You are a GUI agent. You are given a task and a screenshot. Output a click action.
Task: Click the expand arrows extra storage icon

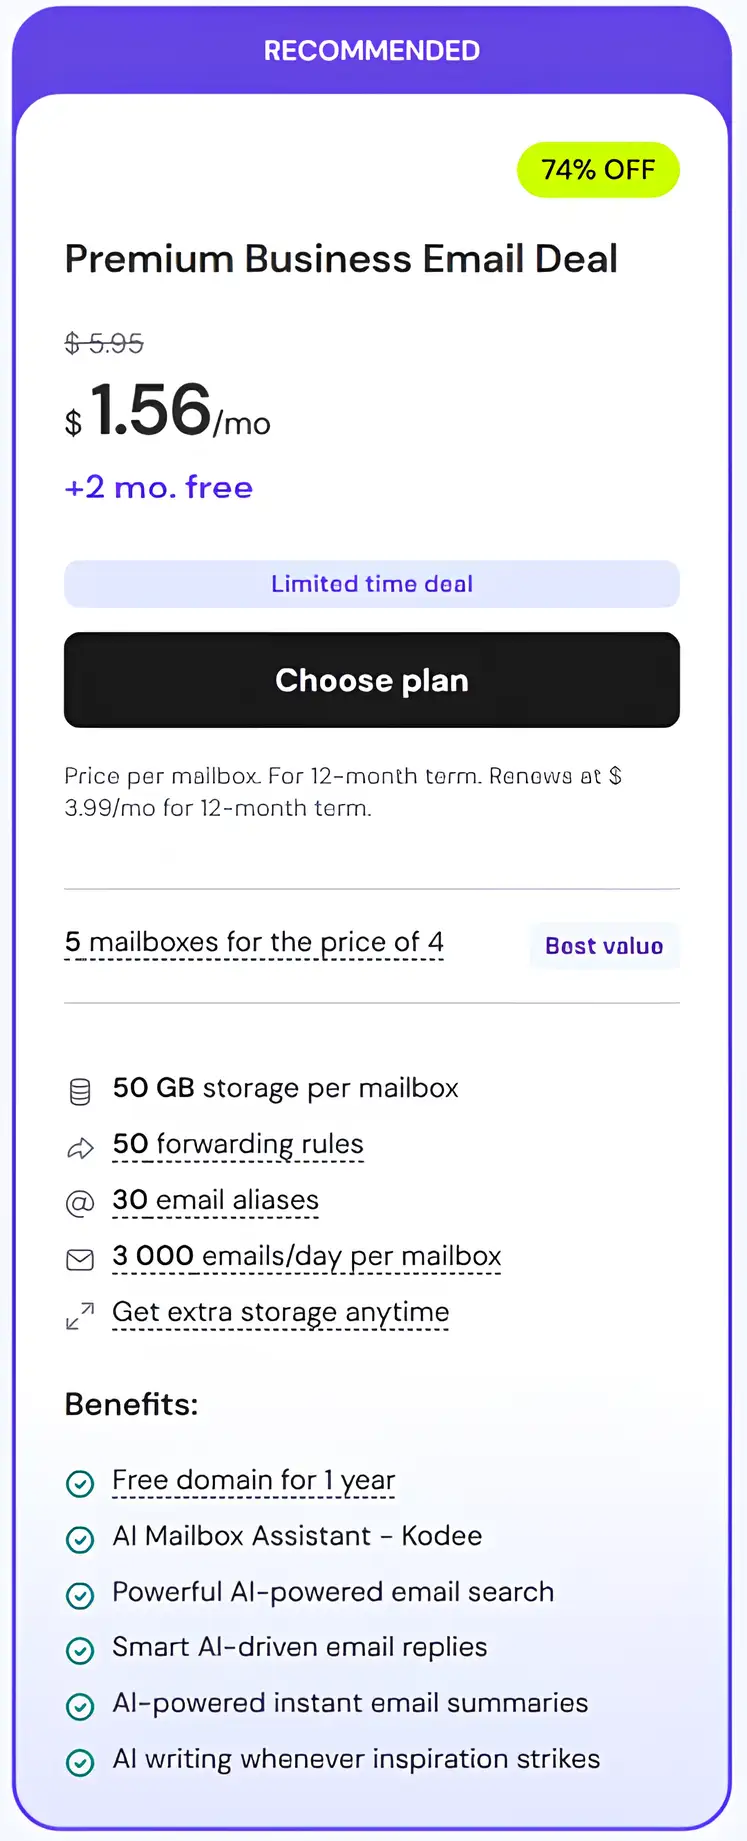pyautogui.click(x=80, y=1316)
